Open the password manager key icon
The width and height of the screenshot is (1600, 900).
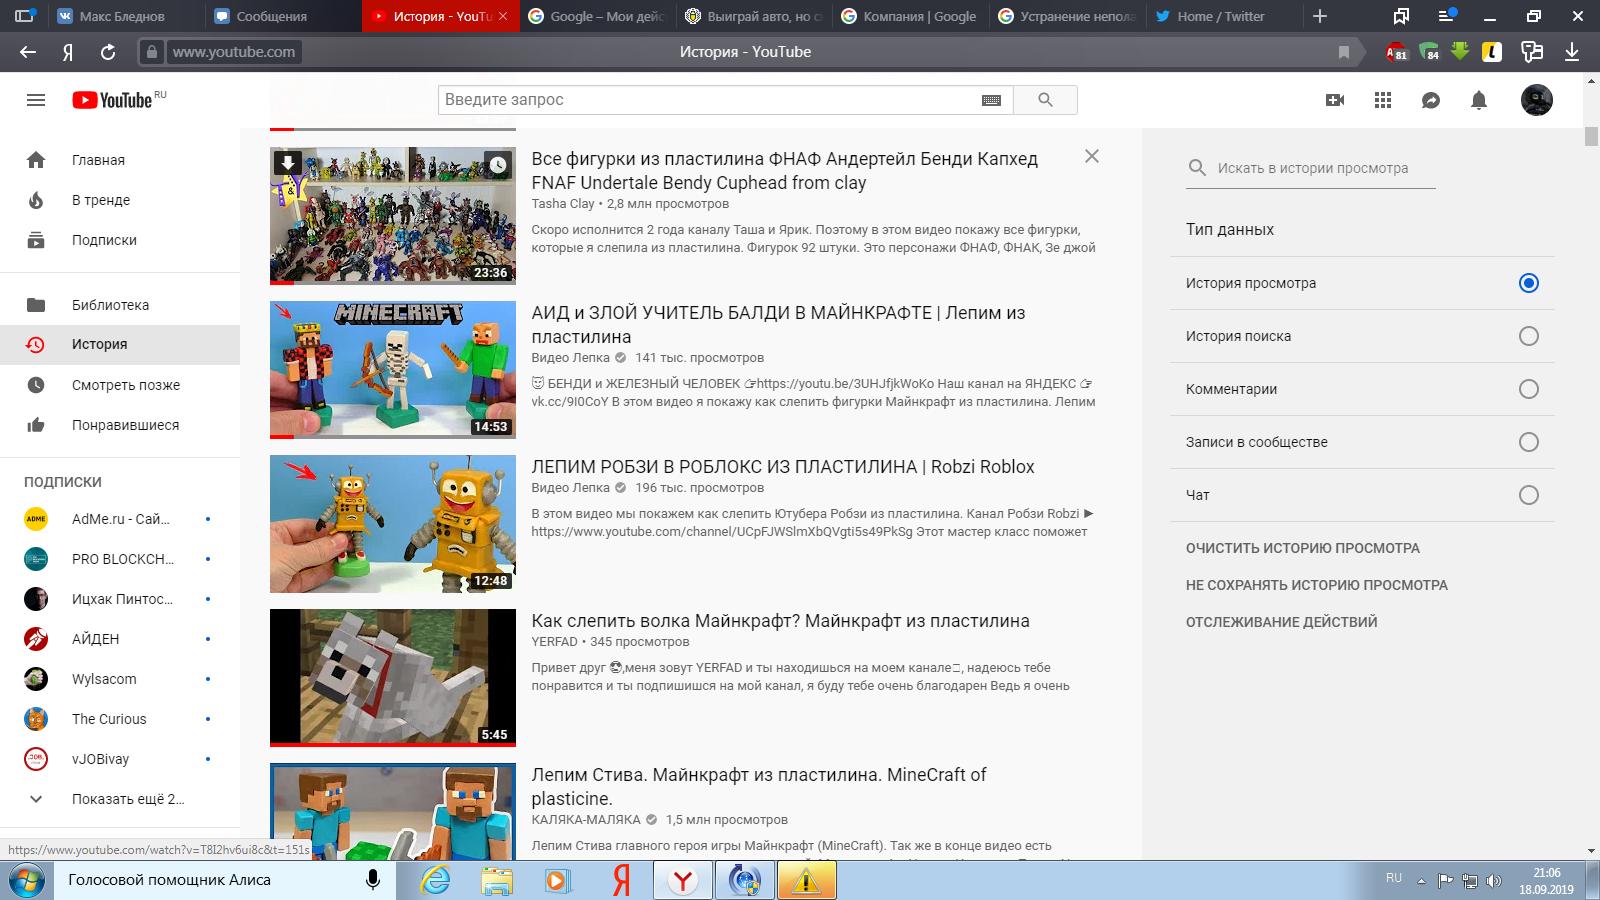click(x=1531, y=52)
